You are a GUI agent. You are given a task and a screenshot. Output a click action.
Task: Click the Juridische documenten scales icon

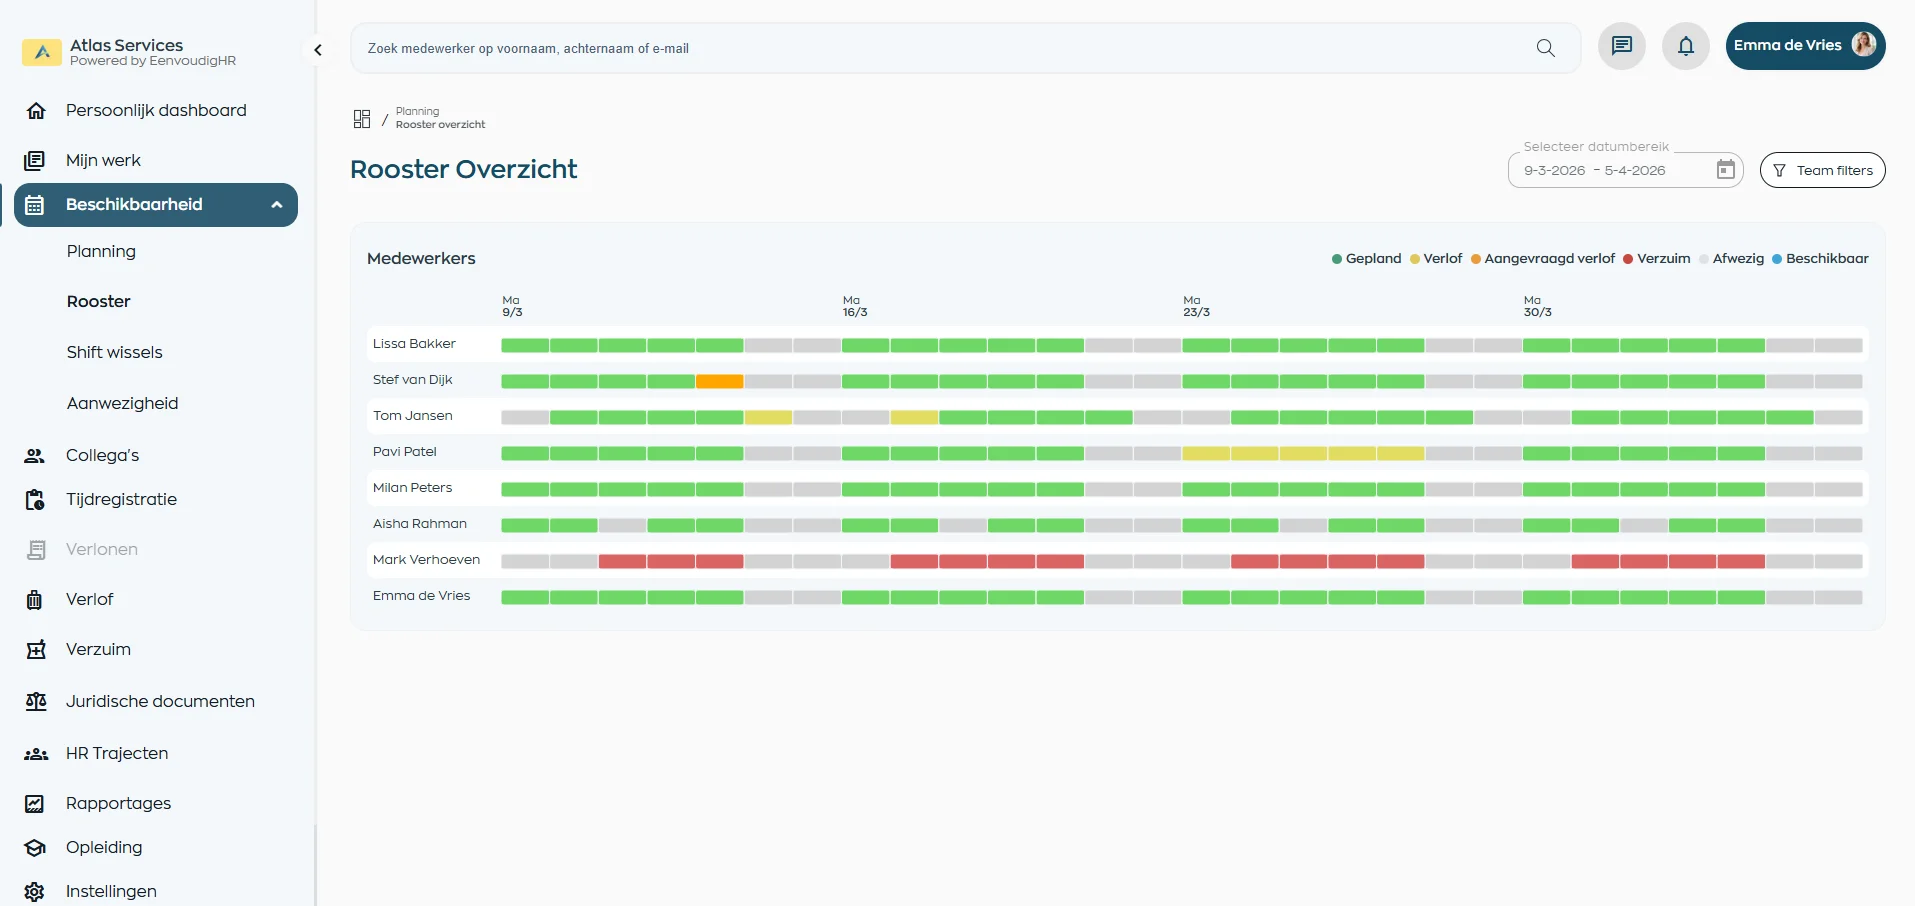(36, 702)
